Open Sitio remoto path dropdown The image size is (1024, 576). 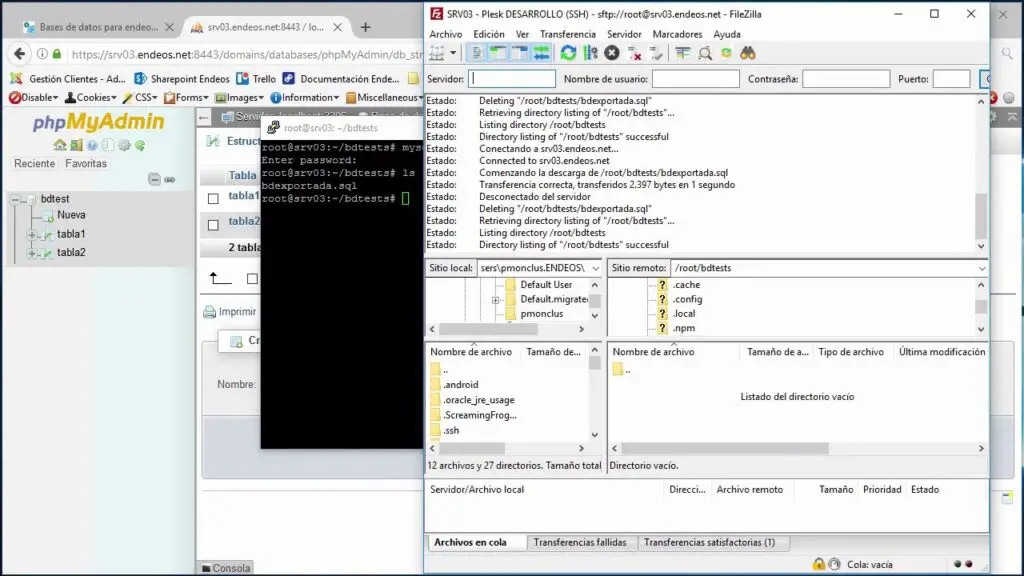pyautogui.click(x=982, y=268)
